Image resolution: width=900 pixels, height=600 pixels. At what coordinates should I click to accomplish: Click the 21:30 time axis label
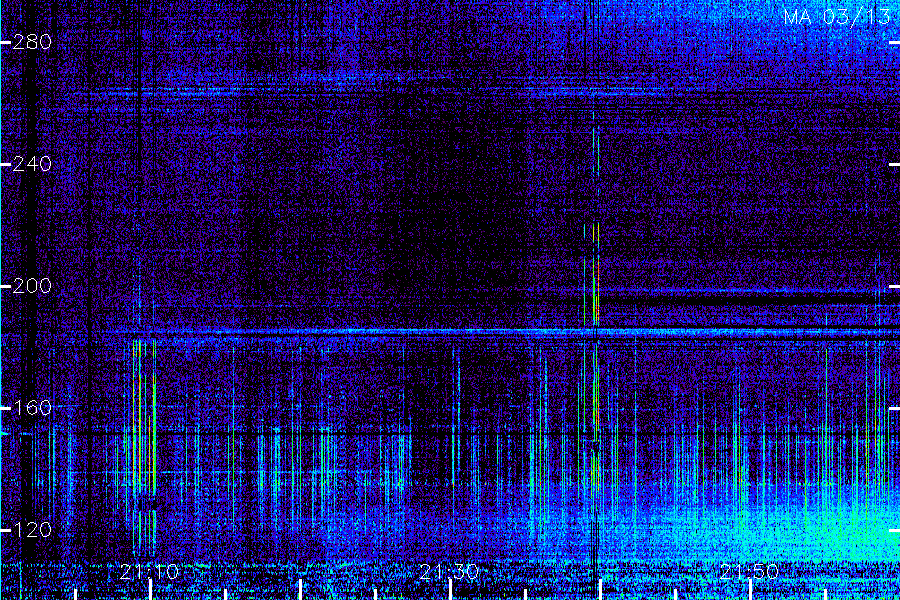[449, 571]
